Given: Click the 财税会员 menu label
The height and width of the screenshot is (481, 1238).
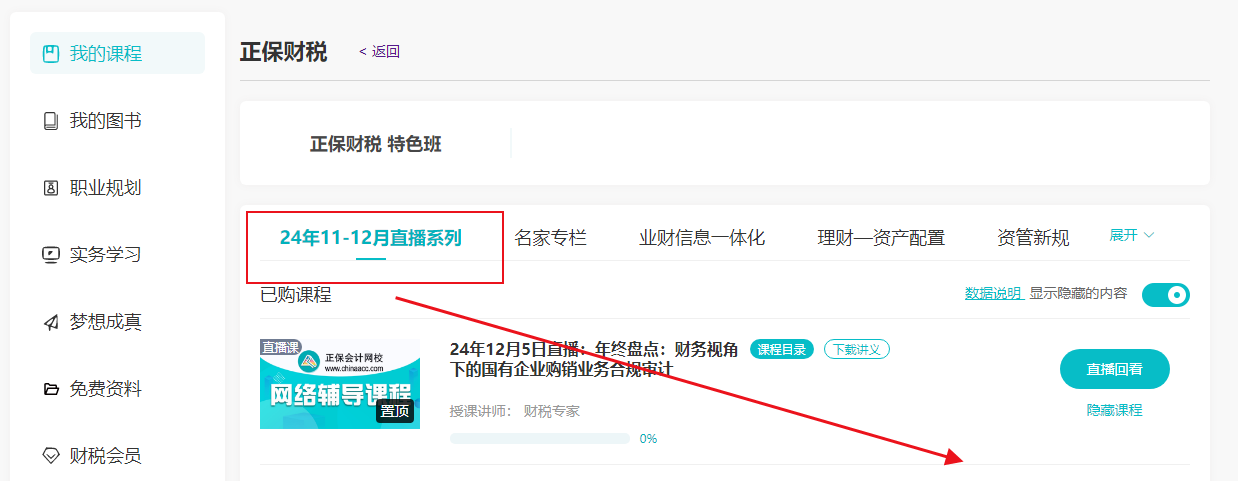Looking at the screenshot, I should [106, 456].
